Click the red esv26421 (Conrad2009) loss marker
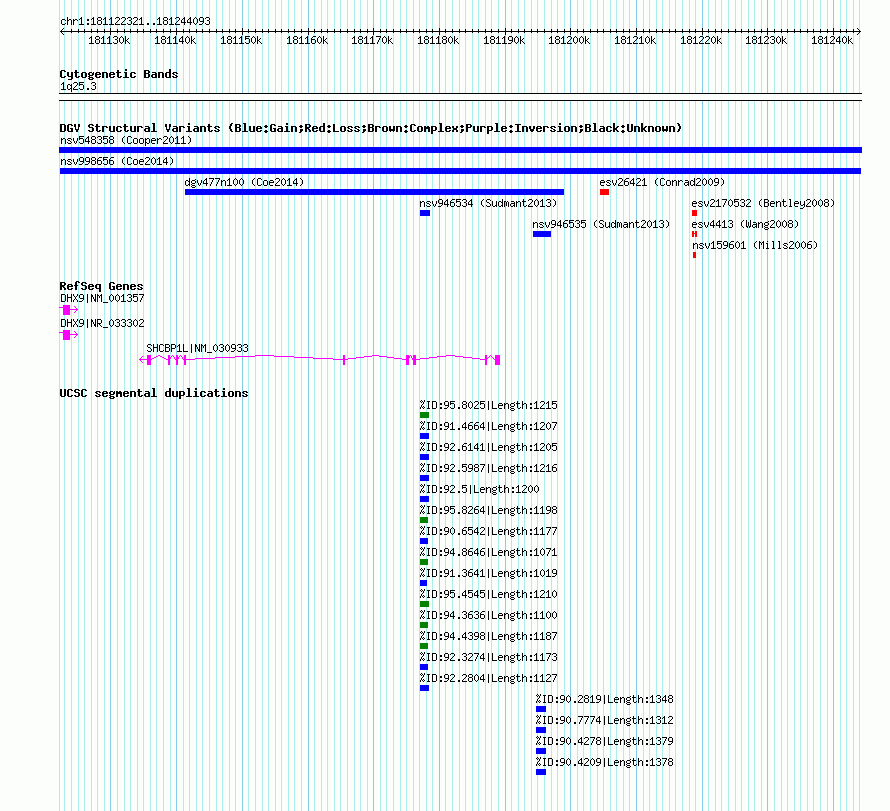 point(604,192)
